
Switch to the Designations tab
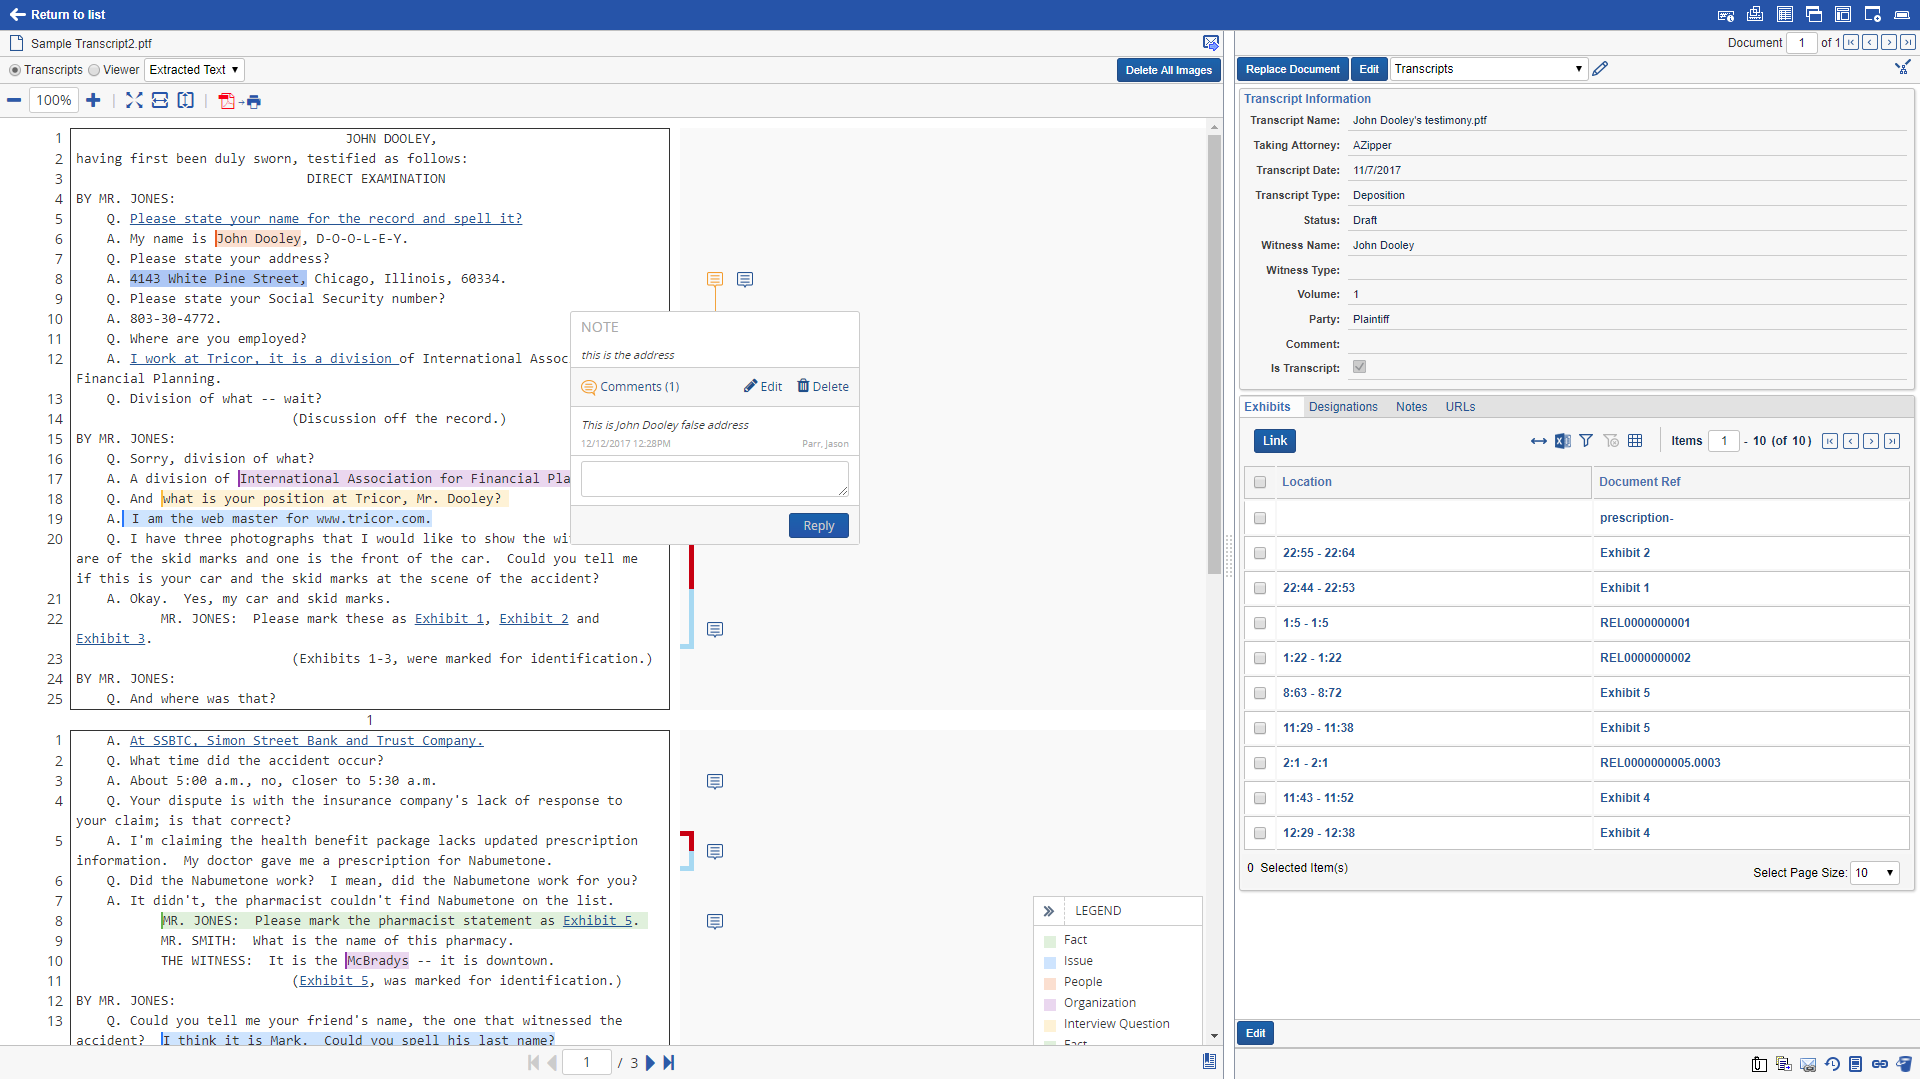point(1342,407)
